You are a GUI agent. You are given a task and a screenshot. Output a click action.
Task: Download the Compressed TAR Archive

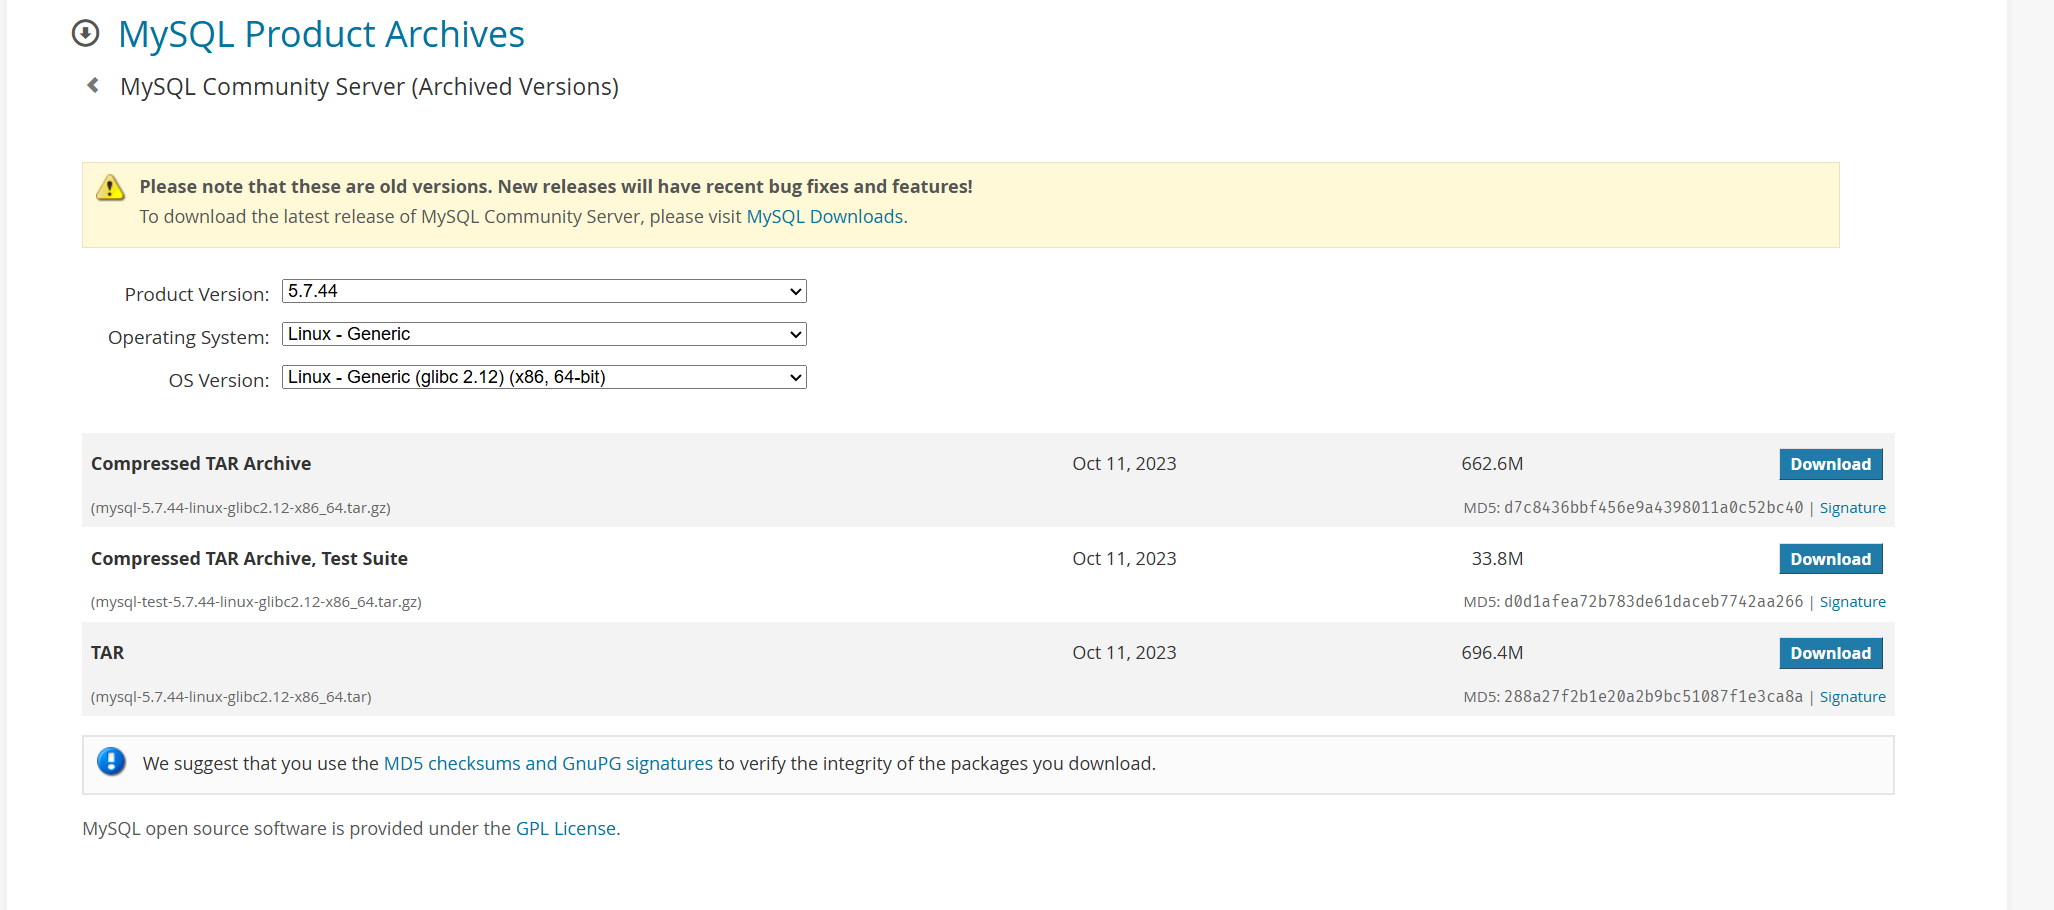(1830, 464)
